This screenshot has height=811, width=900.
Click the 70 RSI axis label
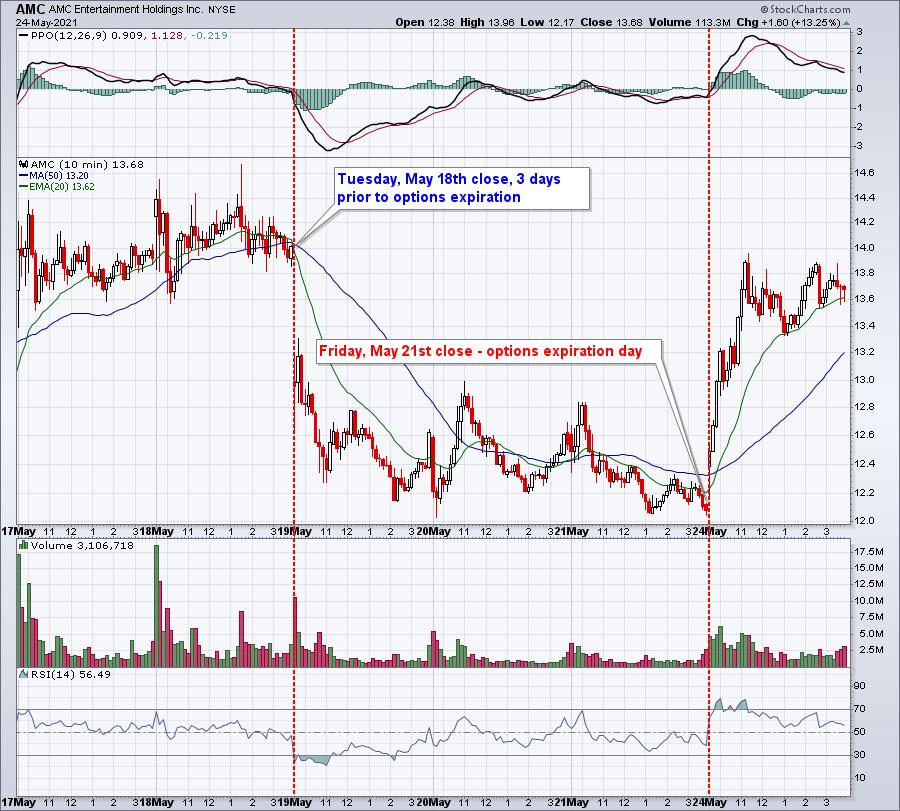pos(860,708)
